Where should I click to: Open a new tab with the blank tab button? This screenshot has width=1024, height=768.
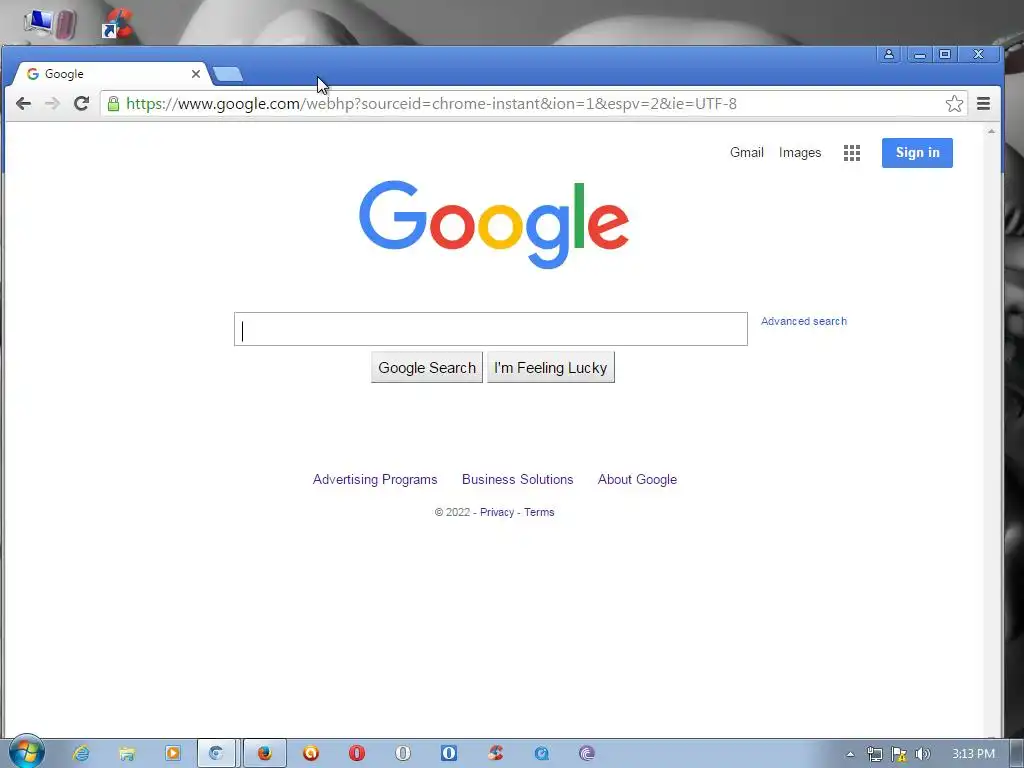228,74
